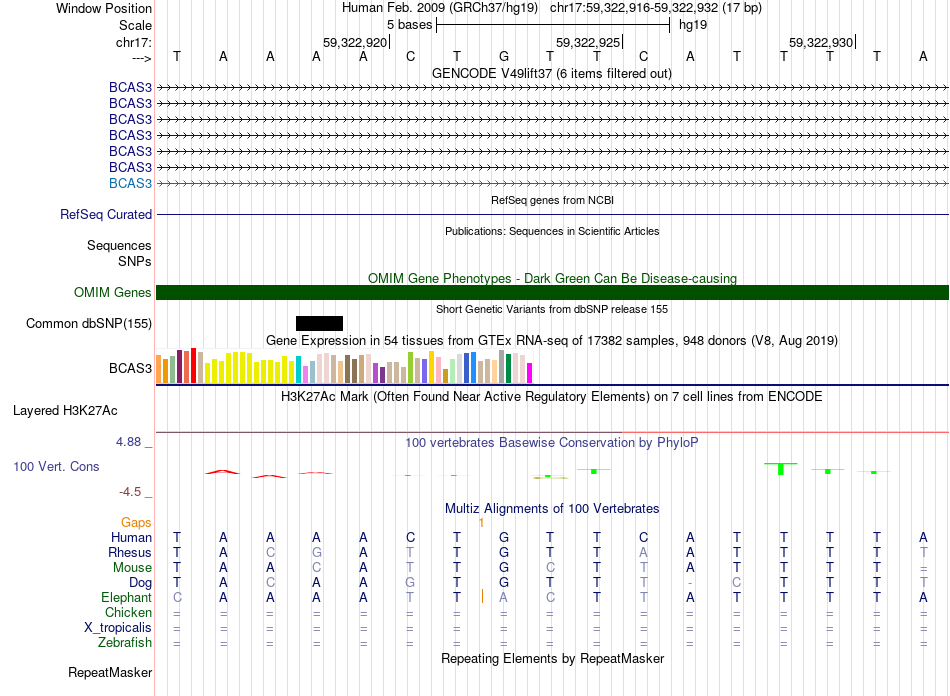Click Short Genetic Variants from dbSNP title

click(x=552, y=309)
